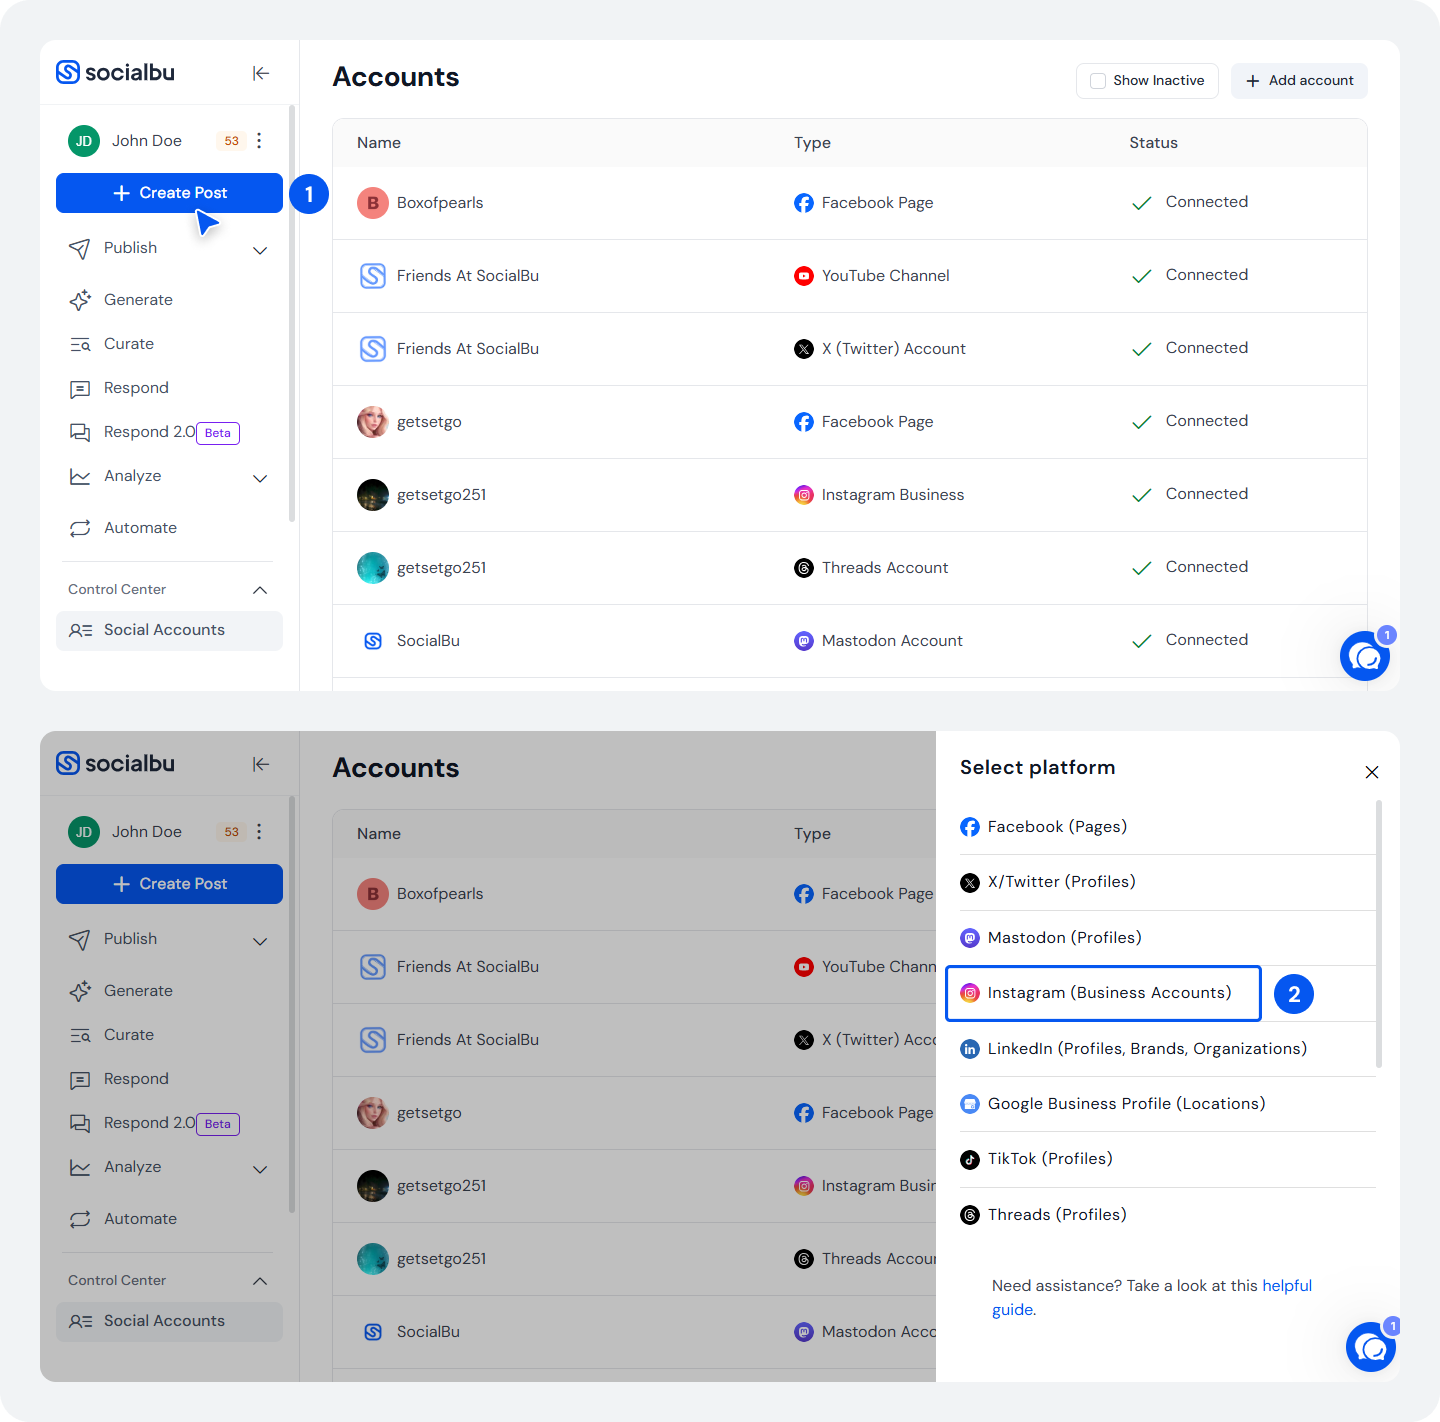The image size is (1440, 1422).
Task: Click the YouTube Channel icon in the upper table
Action: [804, 276]
